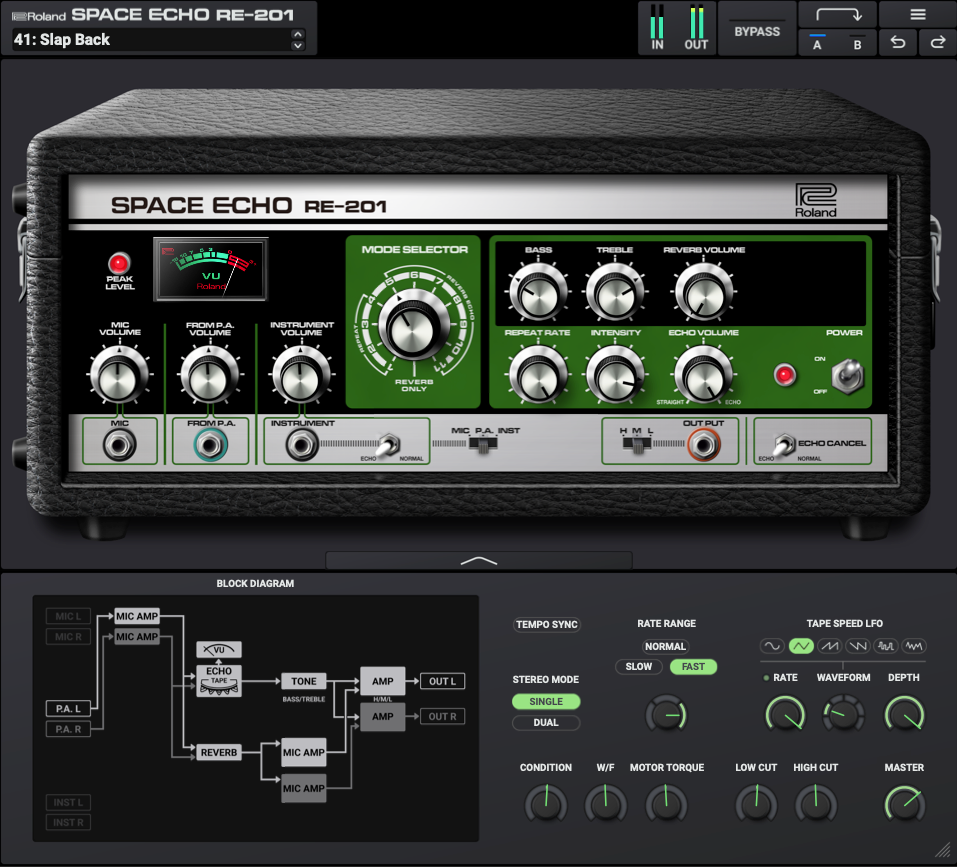Set rate range to SLOW
Viewport: 957px width, 867px height.
coord(639,667)
